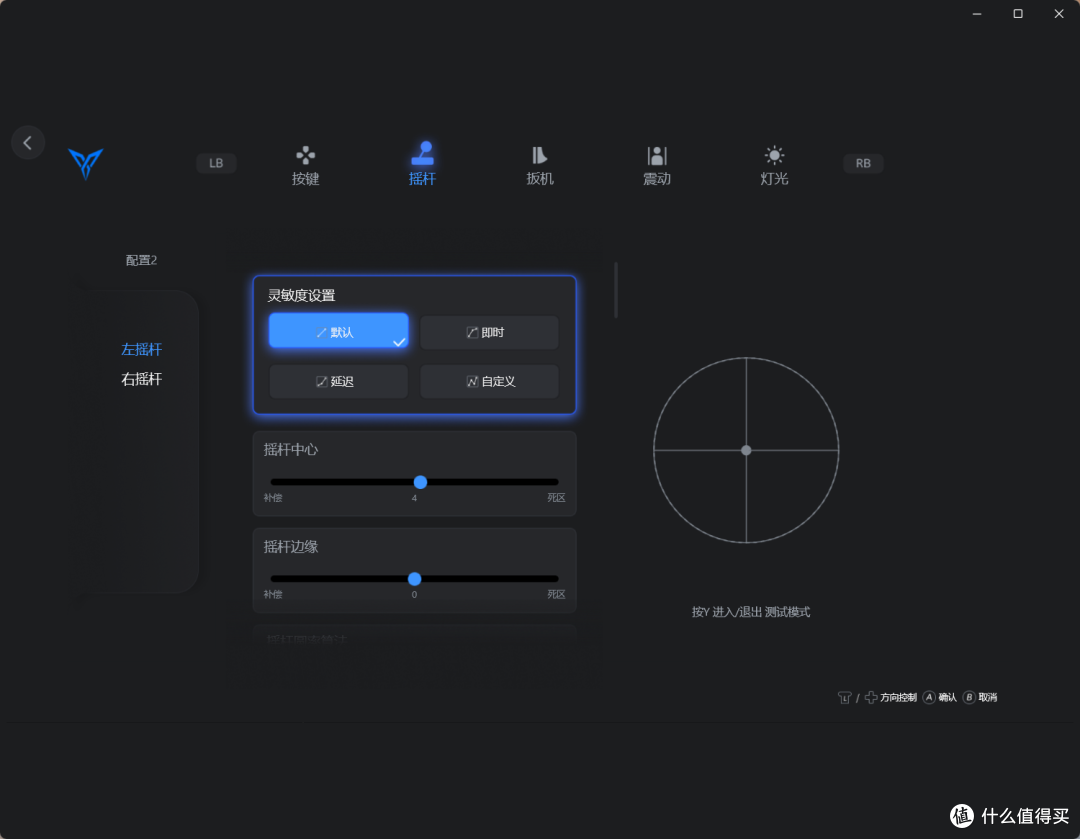The image size is (1080, 839).
Task: Select 右摇杆 in the side panel
Action: [x=141, y=379]
